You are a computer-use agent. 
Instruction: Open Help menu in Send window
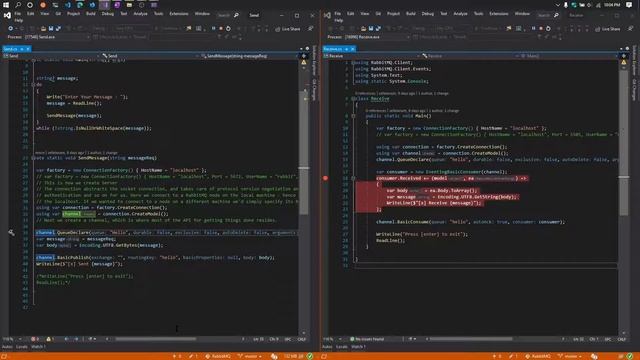(18, 20)
